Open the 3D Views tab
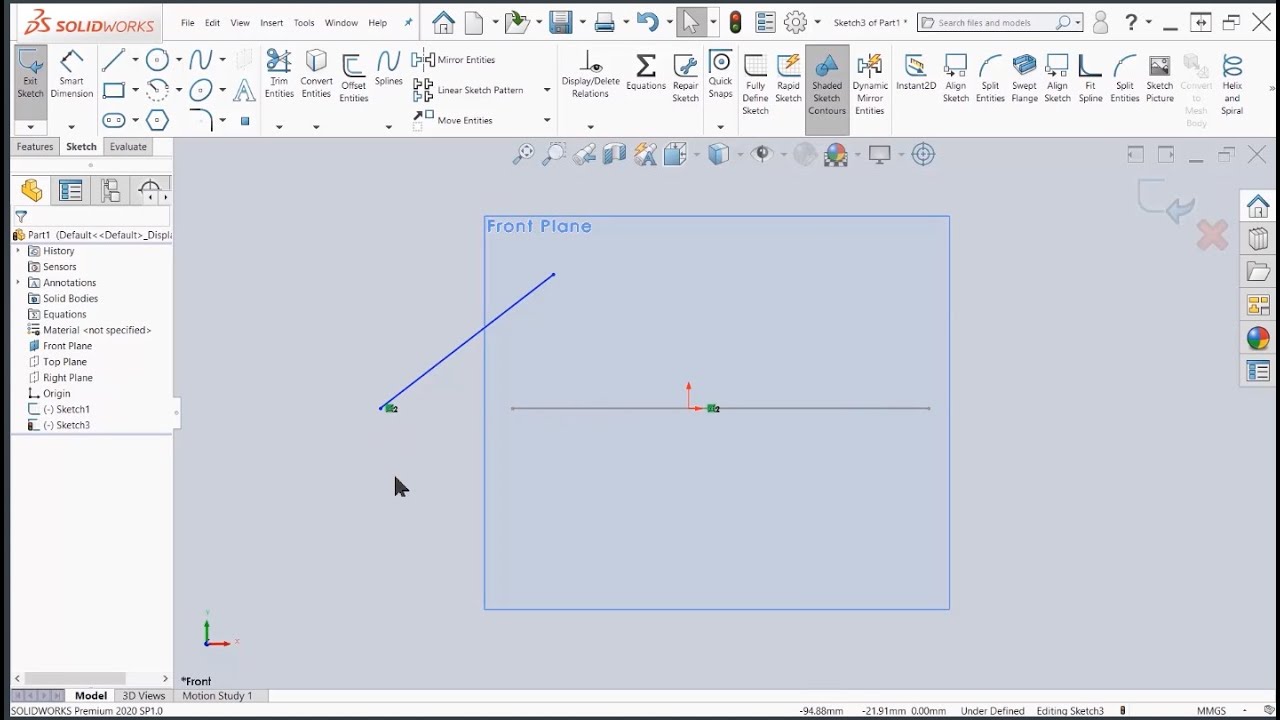Screen dimensions: 1280x720 (x=144, y=696)
